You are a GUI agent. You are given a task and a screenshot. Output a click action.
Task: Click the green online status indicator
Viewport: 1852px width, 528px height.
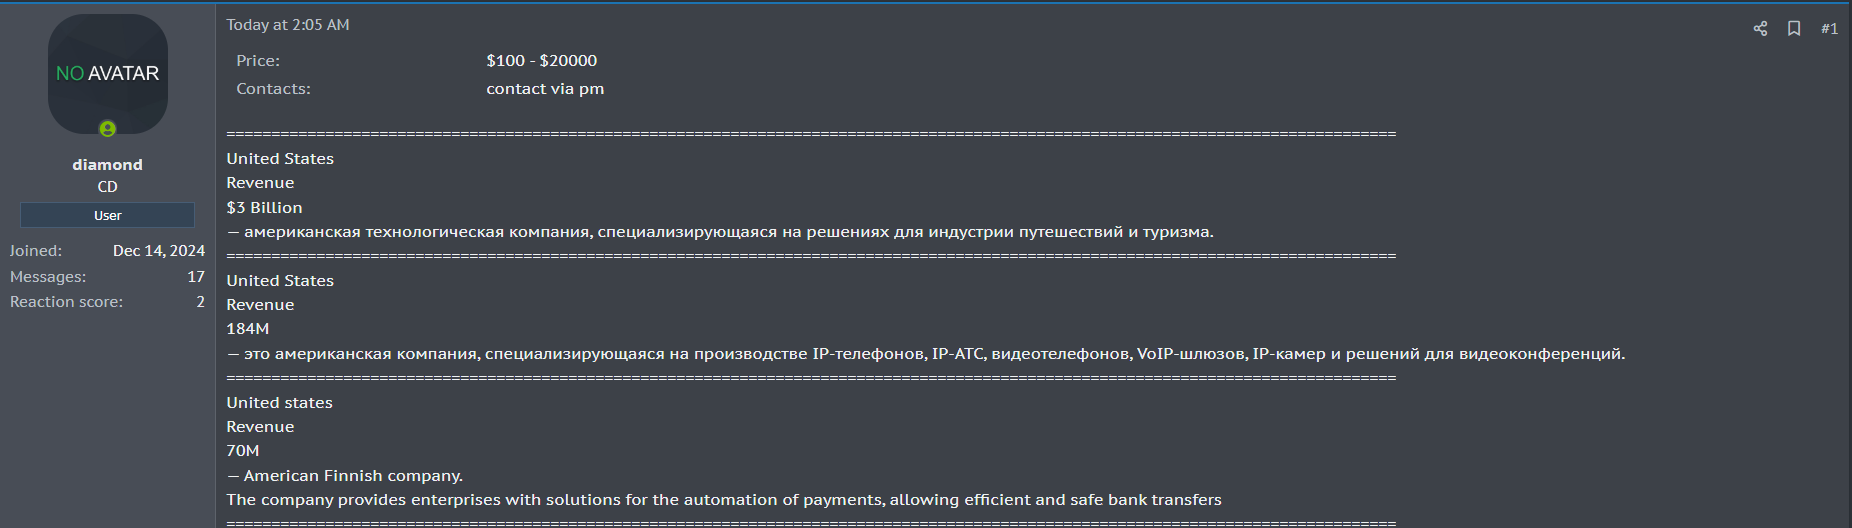[x=108, y=129]
